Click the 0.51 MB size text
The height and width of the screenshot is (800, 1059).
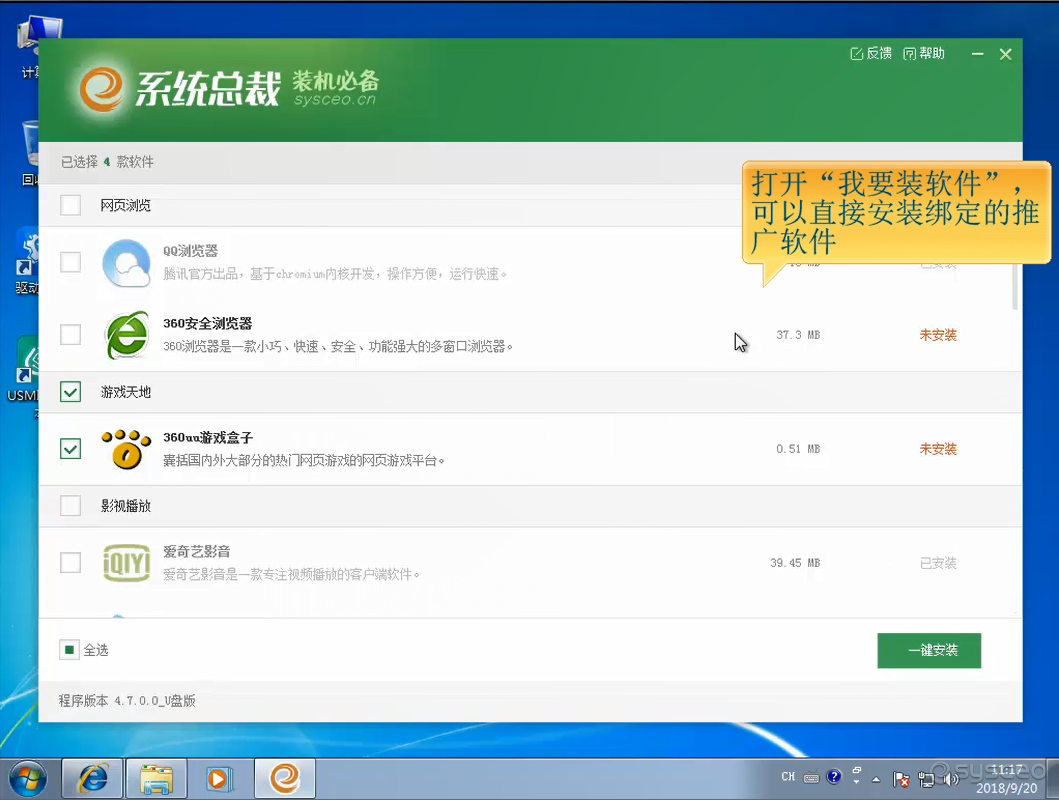point(798,449)
